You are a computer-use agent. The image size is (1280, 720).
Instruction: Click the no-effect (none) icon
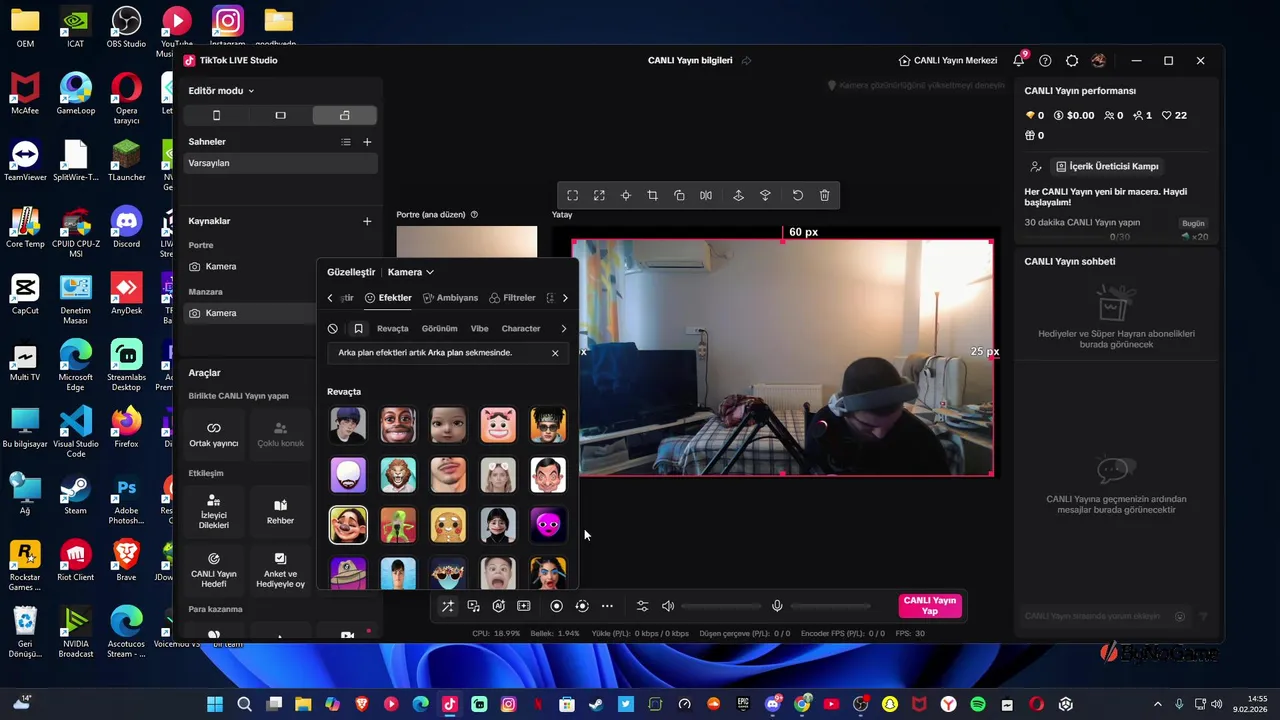[333, 329]
